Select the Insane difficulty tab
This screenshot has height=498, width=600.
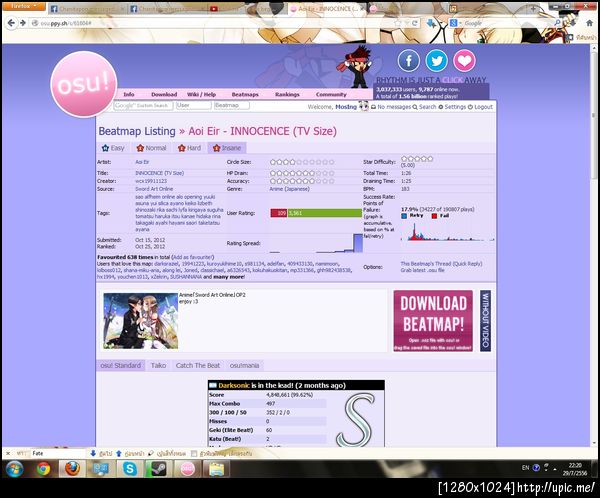point(227,148)
